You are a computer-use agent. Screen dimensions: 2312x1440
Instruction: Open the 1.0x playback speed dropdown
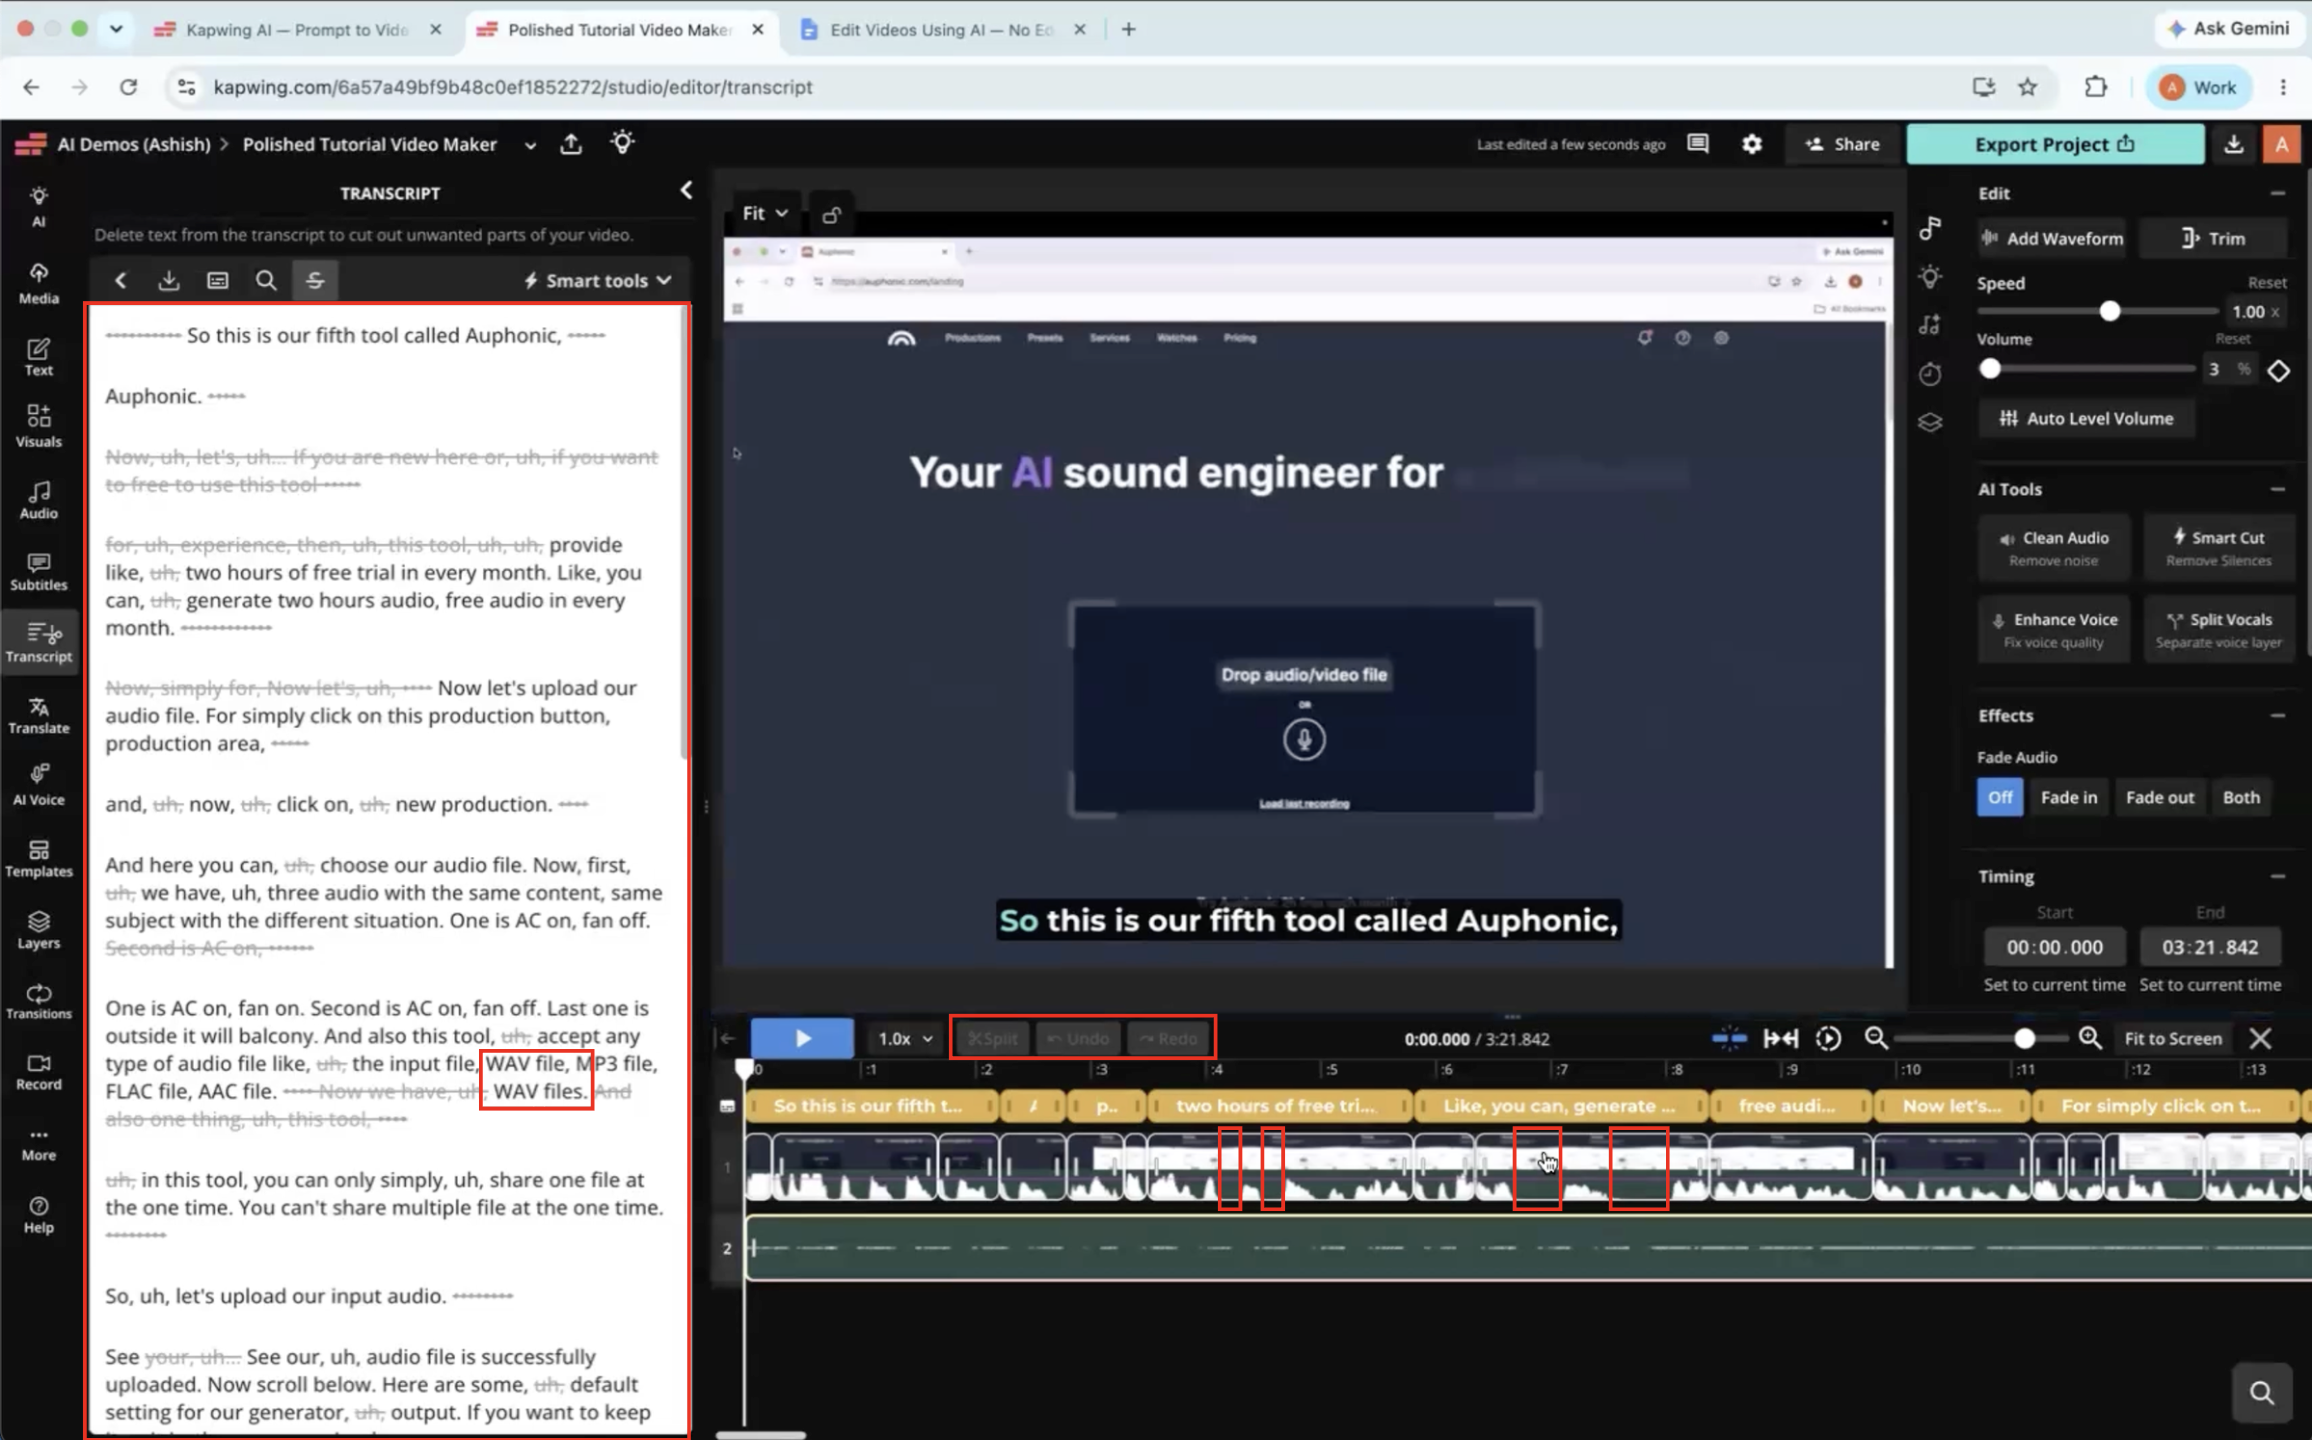[x=904, y=1039]
